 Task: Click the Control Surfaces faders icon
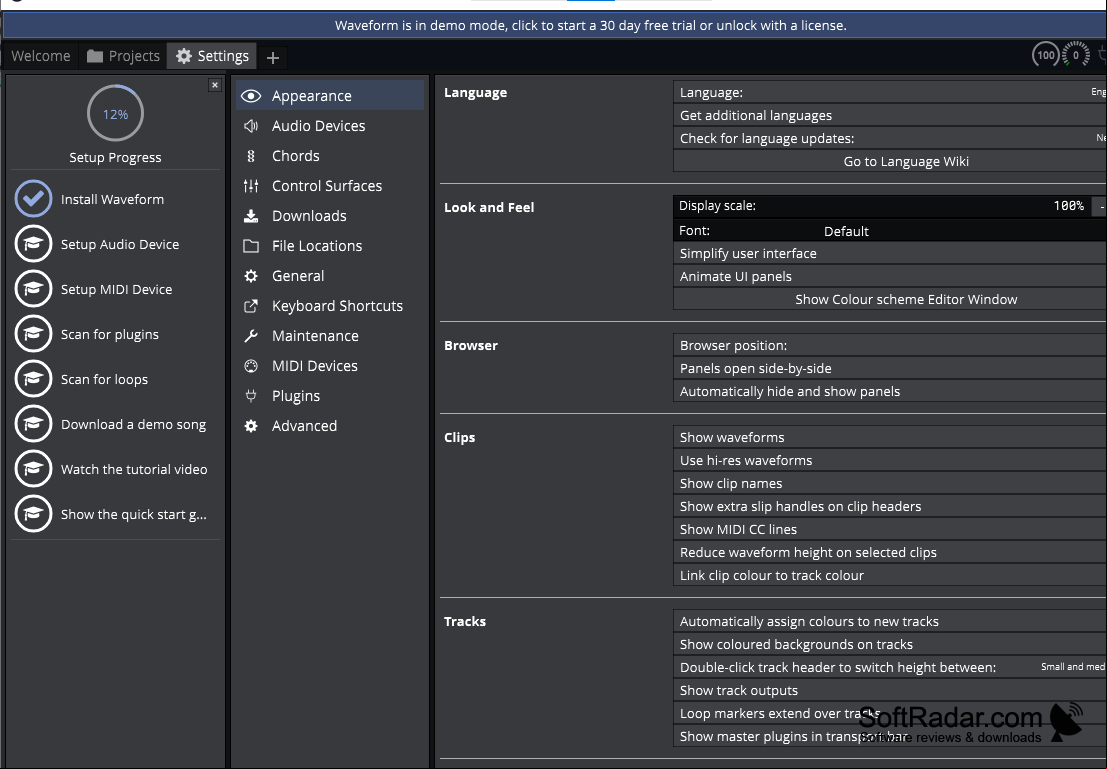tap(251, 186)
